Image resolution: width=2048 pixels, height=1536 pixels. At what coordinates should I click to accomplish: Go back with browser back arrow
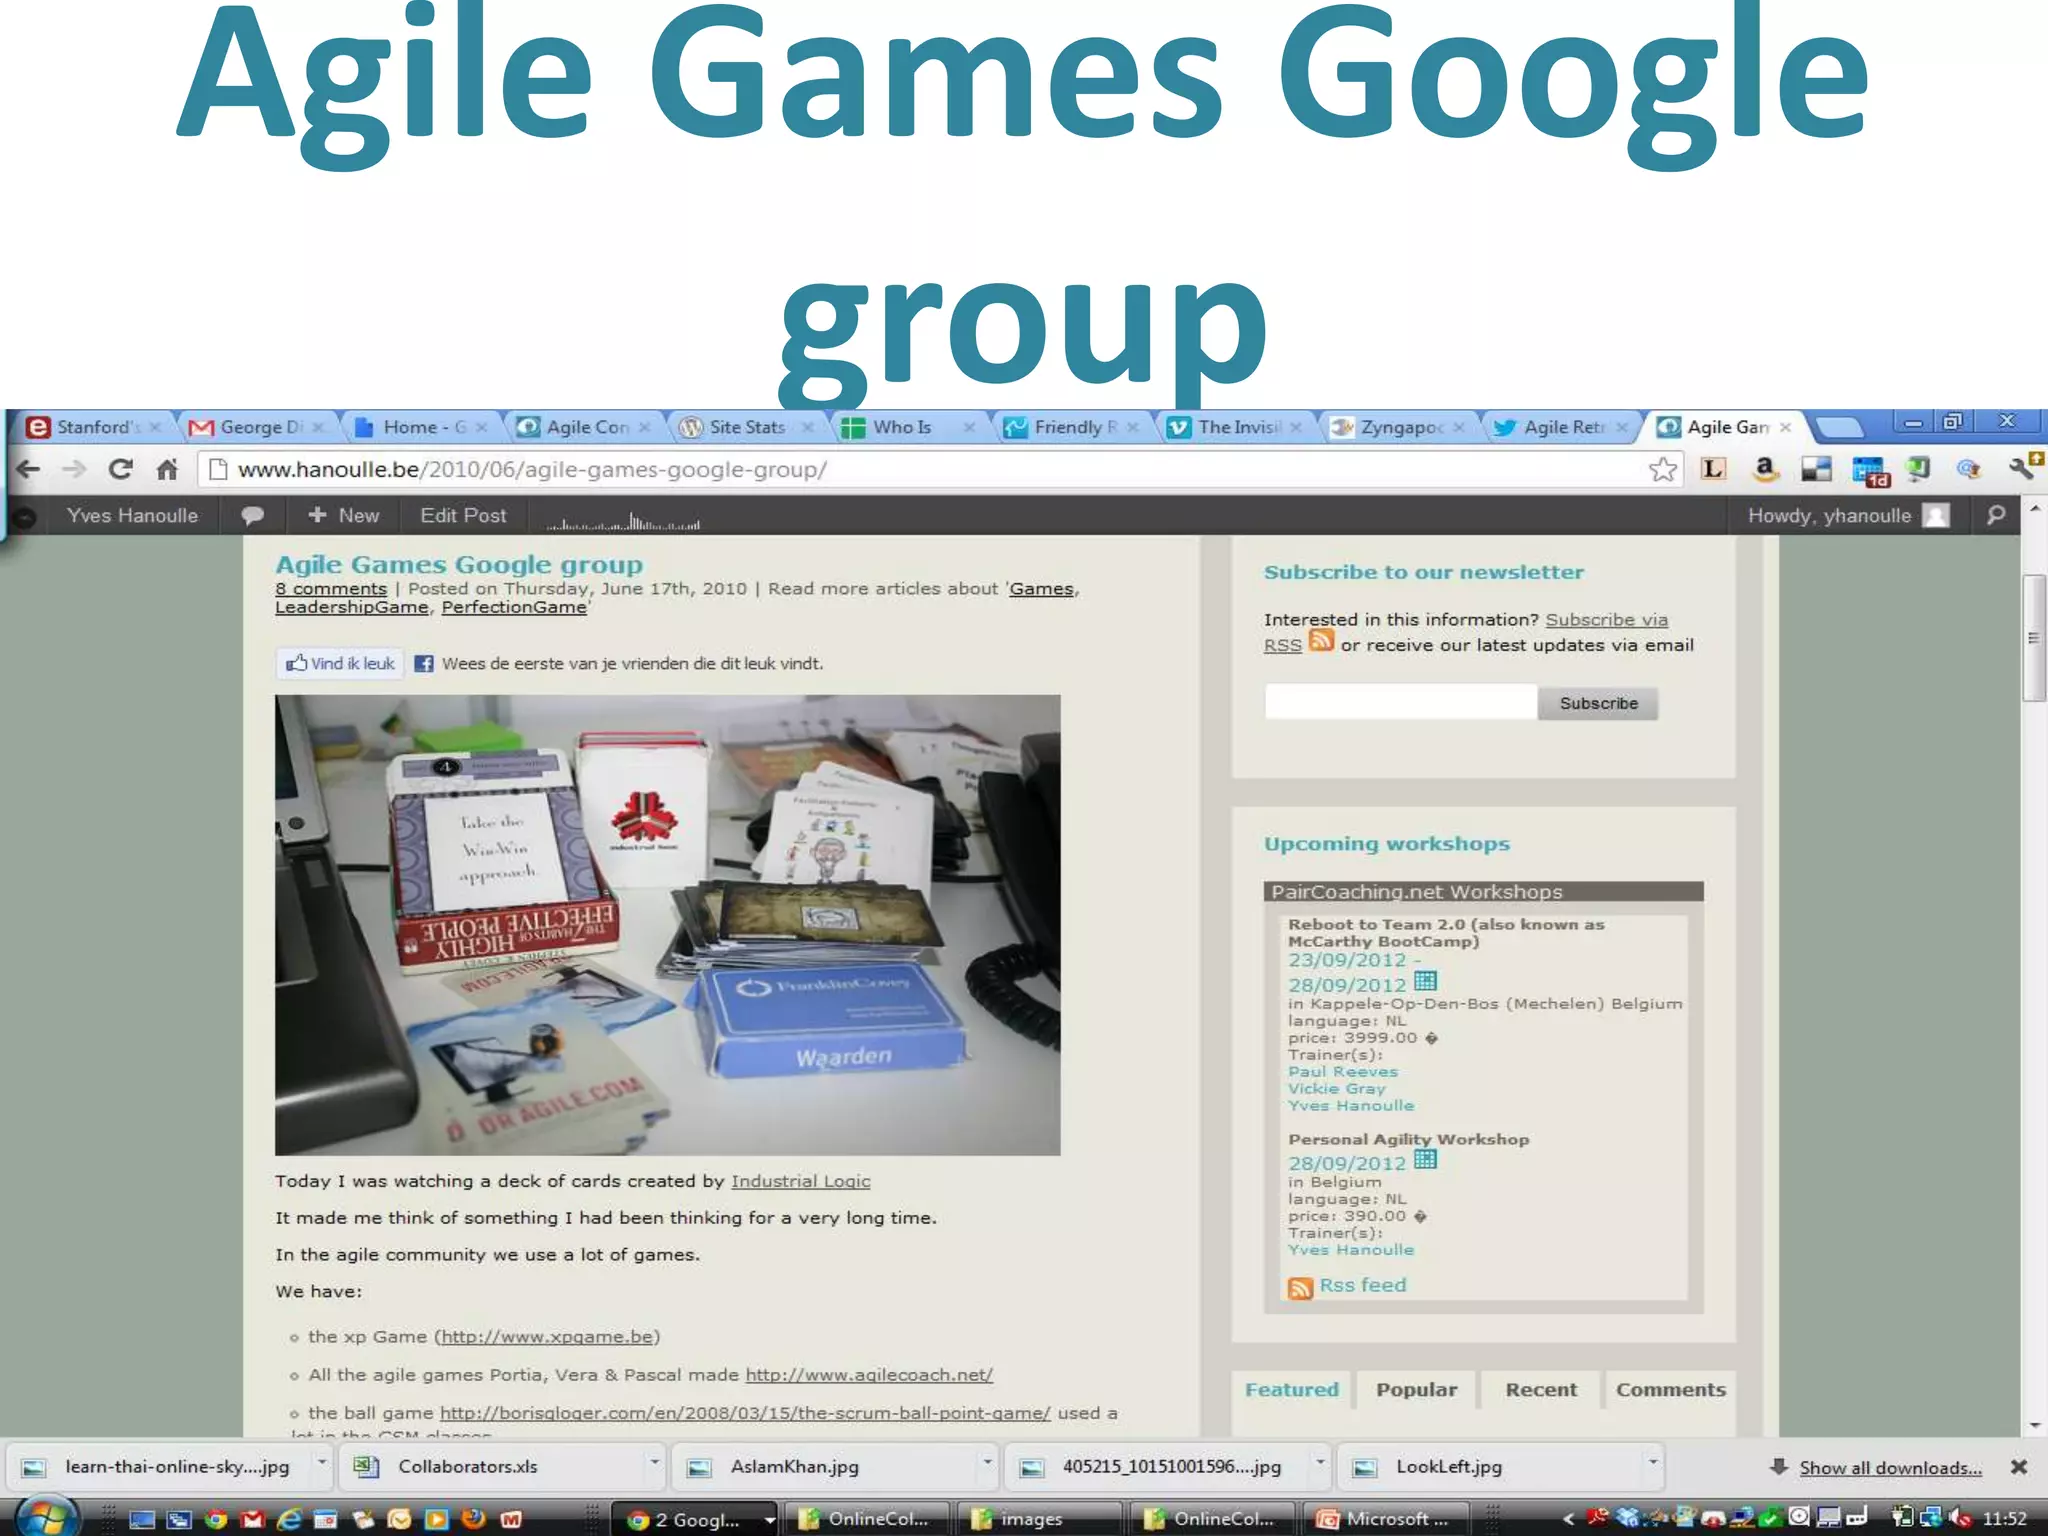click(x=28, y=469)
